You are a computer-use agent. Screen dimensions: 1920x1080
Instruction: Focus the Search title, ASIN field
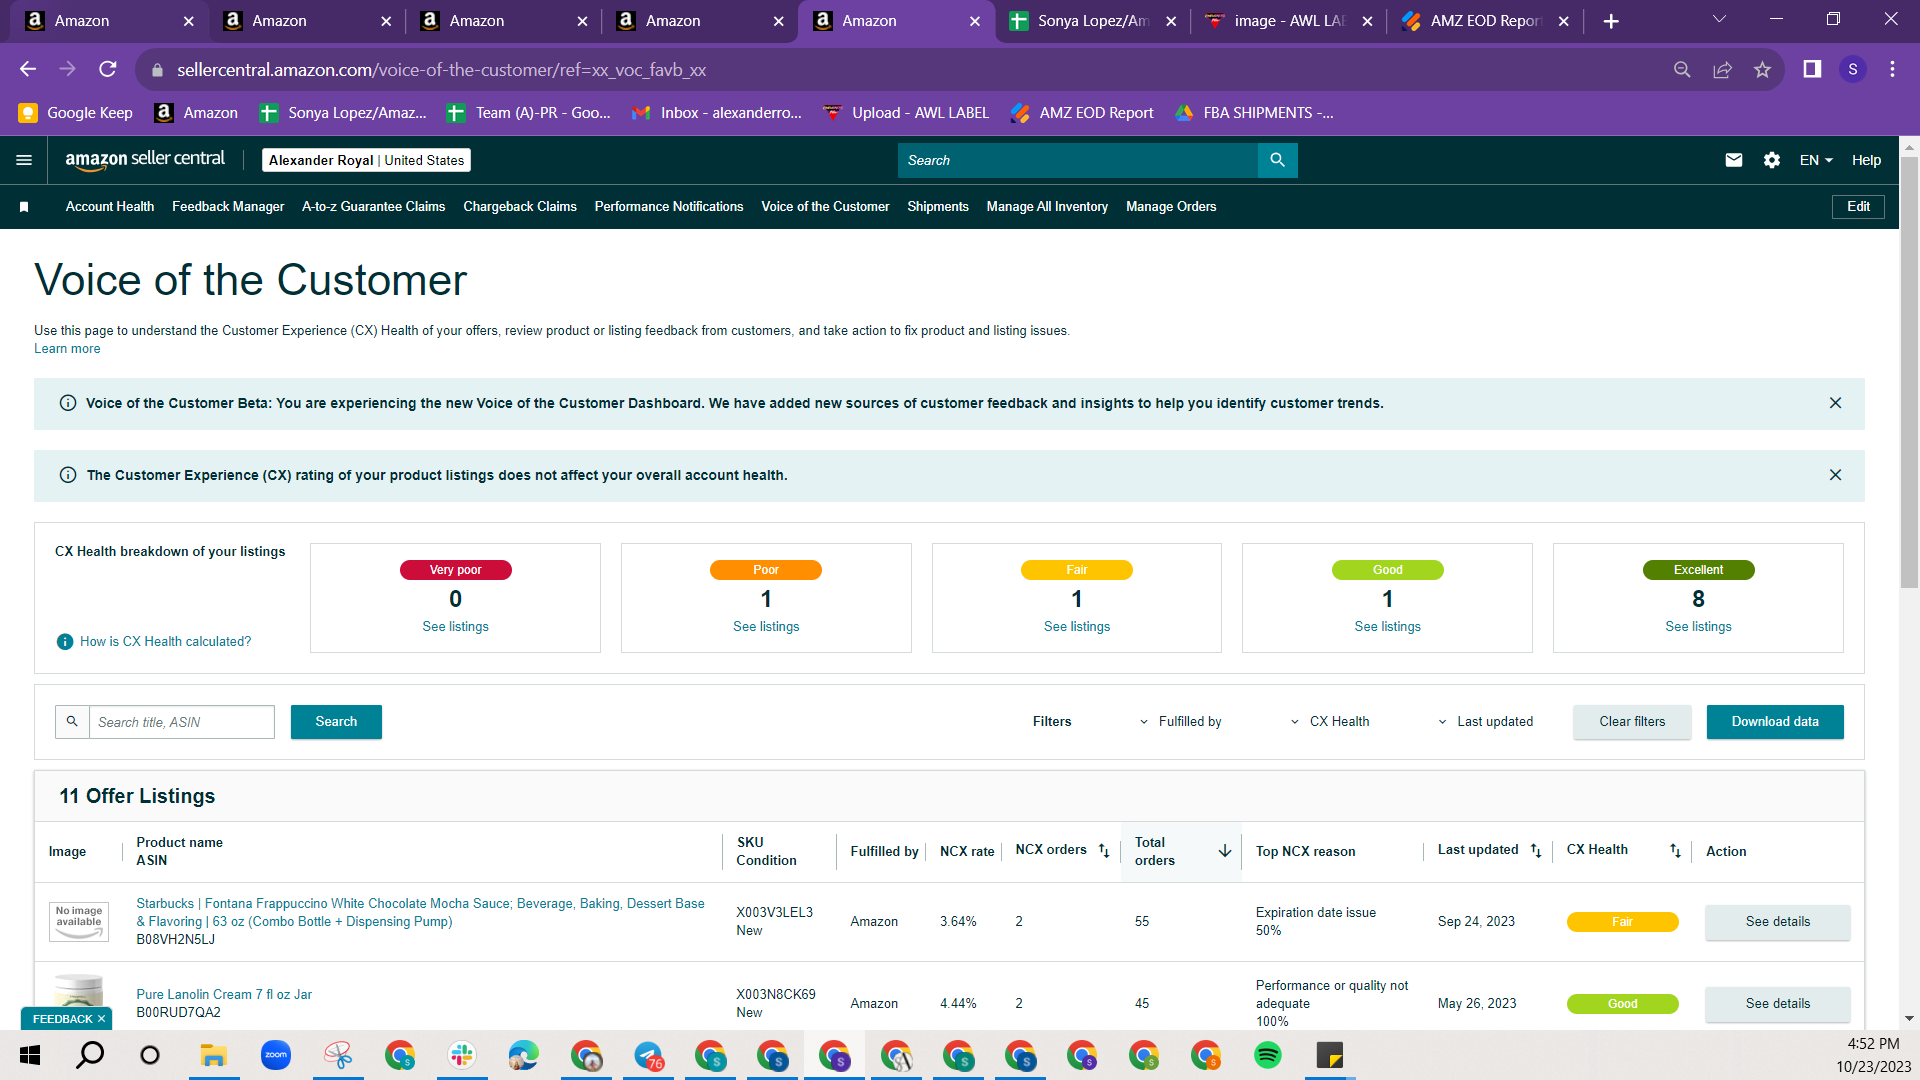click(182, 722)
